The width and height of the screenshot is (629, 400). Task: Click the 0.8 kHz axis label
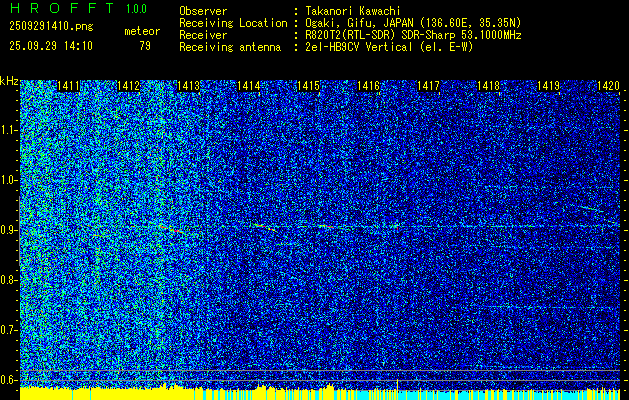(x=8, y=280)
